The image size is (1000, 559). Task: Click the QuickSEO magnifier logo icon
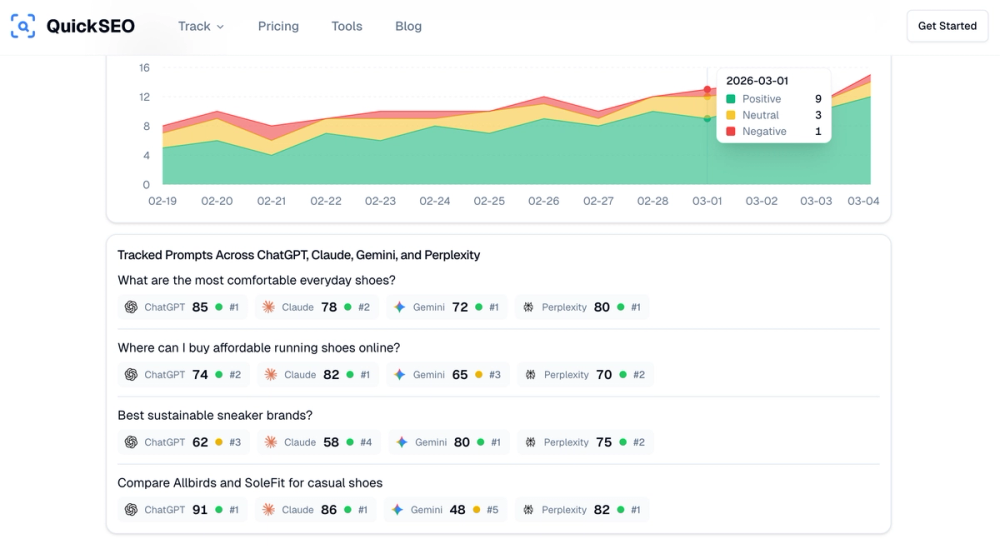[23, 26]
